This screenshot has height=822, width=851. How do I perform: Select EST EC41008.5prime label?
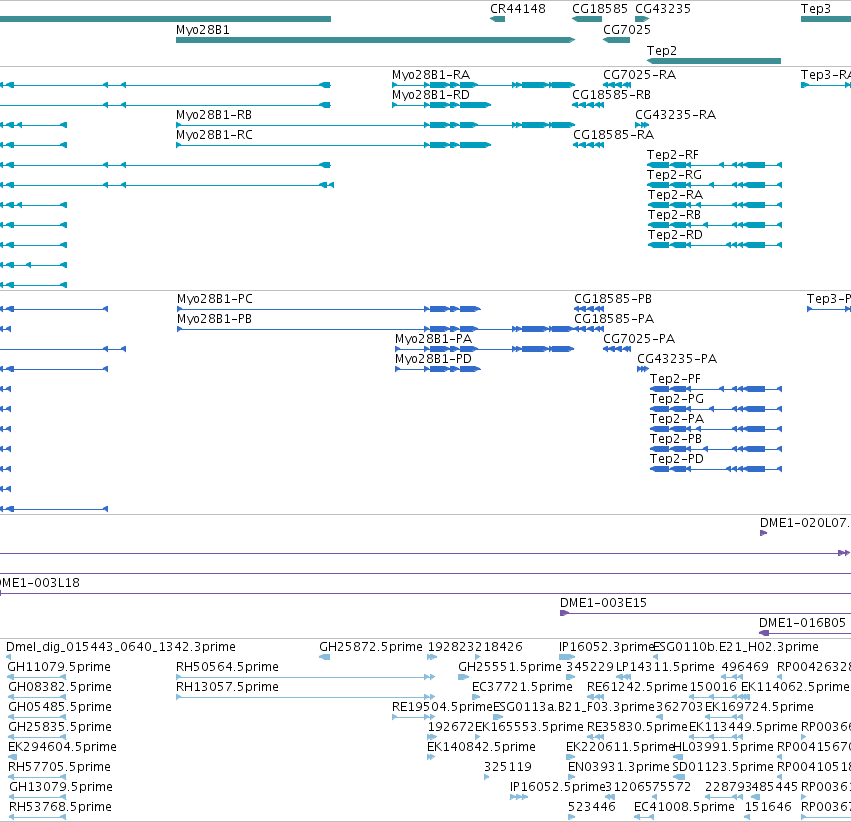pyautogui.click(x=684, y=807)
